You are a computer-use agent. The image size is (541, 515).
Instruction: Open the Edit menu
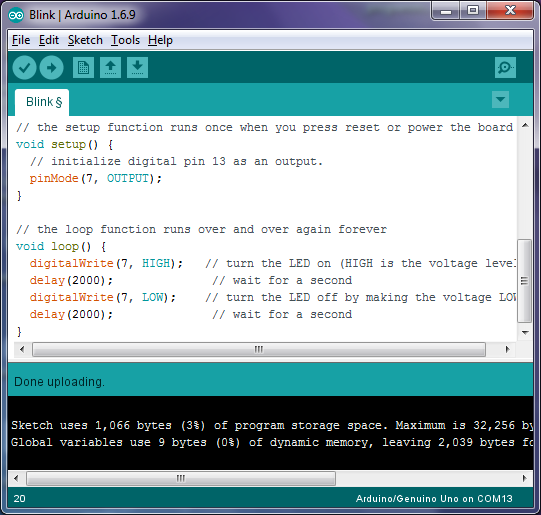49,40
